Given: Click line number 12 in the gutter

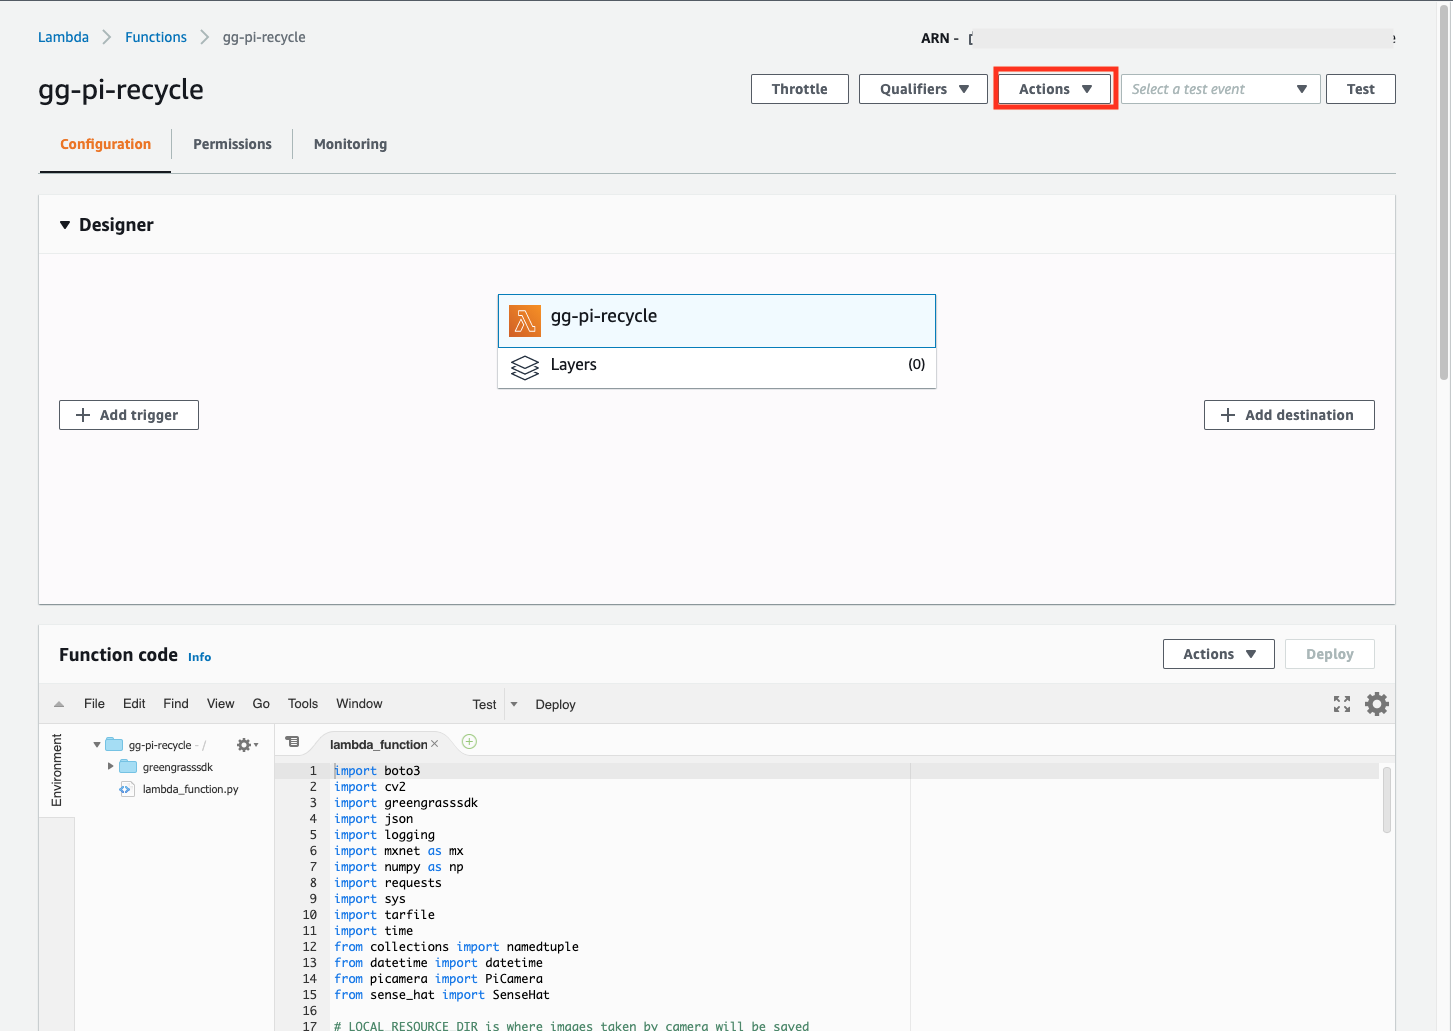Looking at the screenshot, I should pos(309,947).
